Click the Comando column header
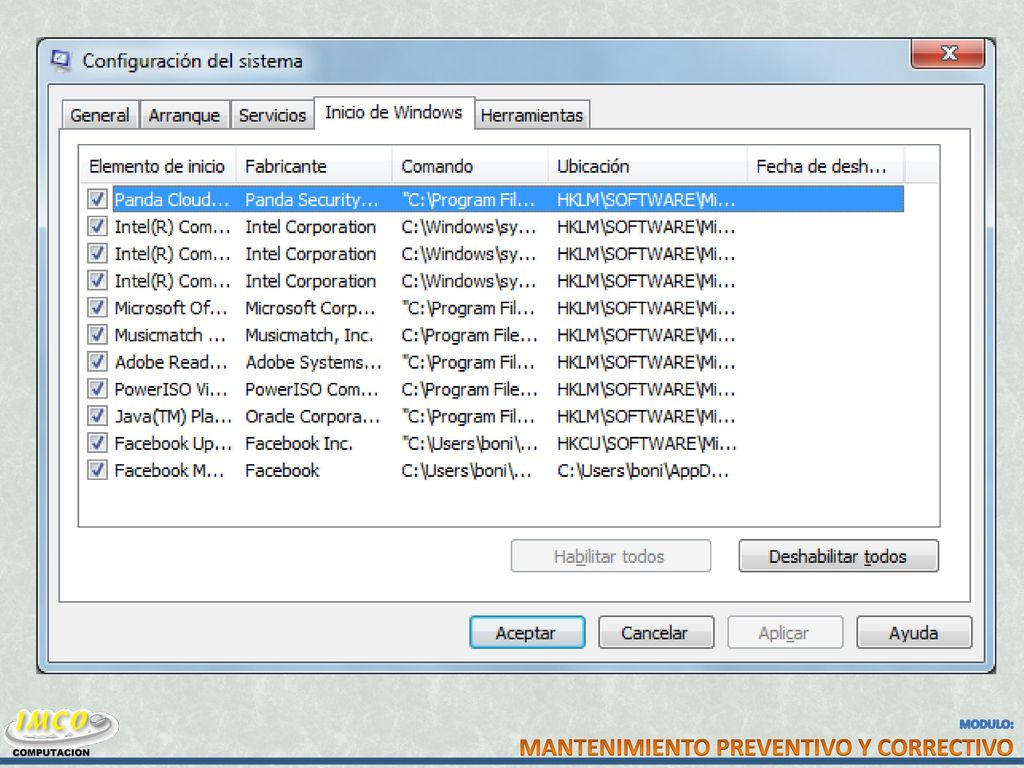The width and height of the screenshot is (1024, 768). click(x=470, y=167)
